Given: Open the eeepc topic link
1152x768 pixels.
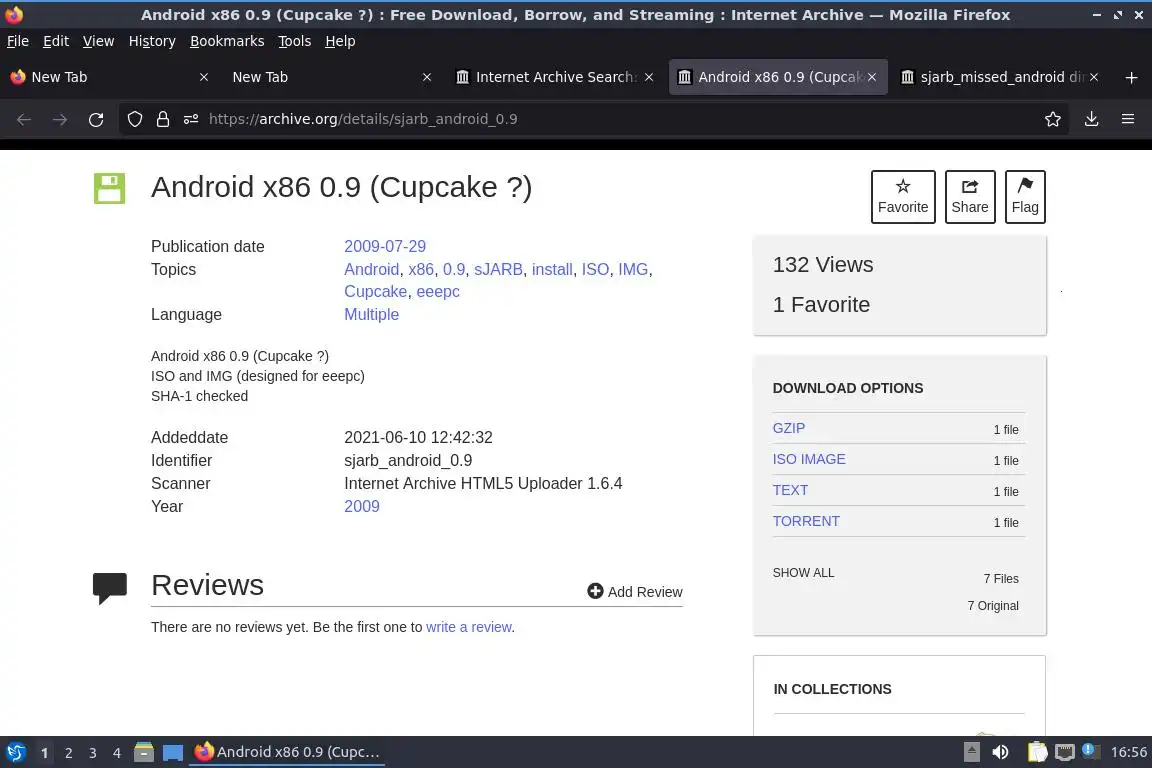Looking at the screenshot, I should coord(438,291).
